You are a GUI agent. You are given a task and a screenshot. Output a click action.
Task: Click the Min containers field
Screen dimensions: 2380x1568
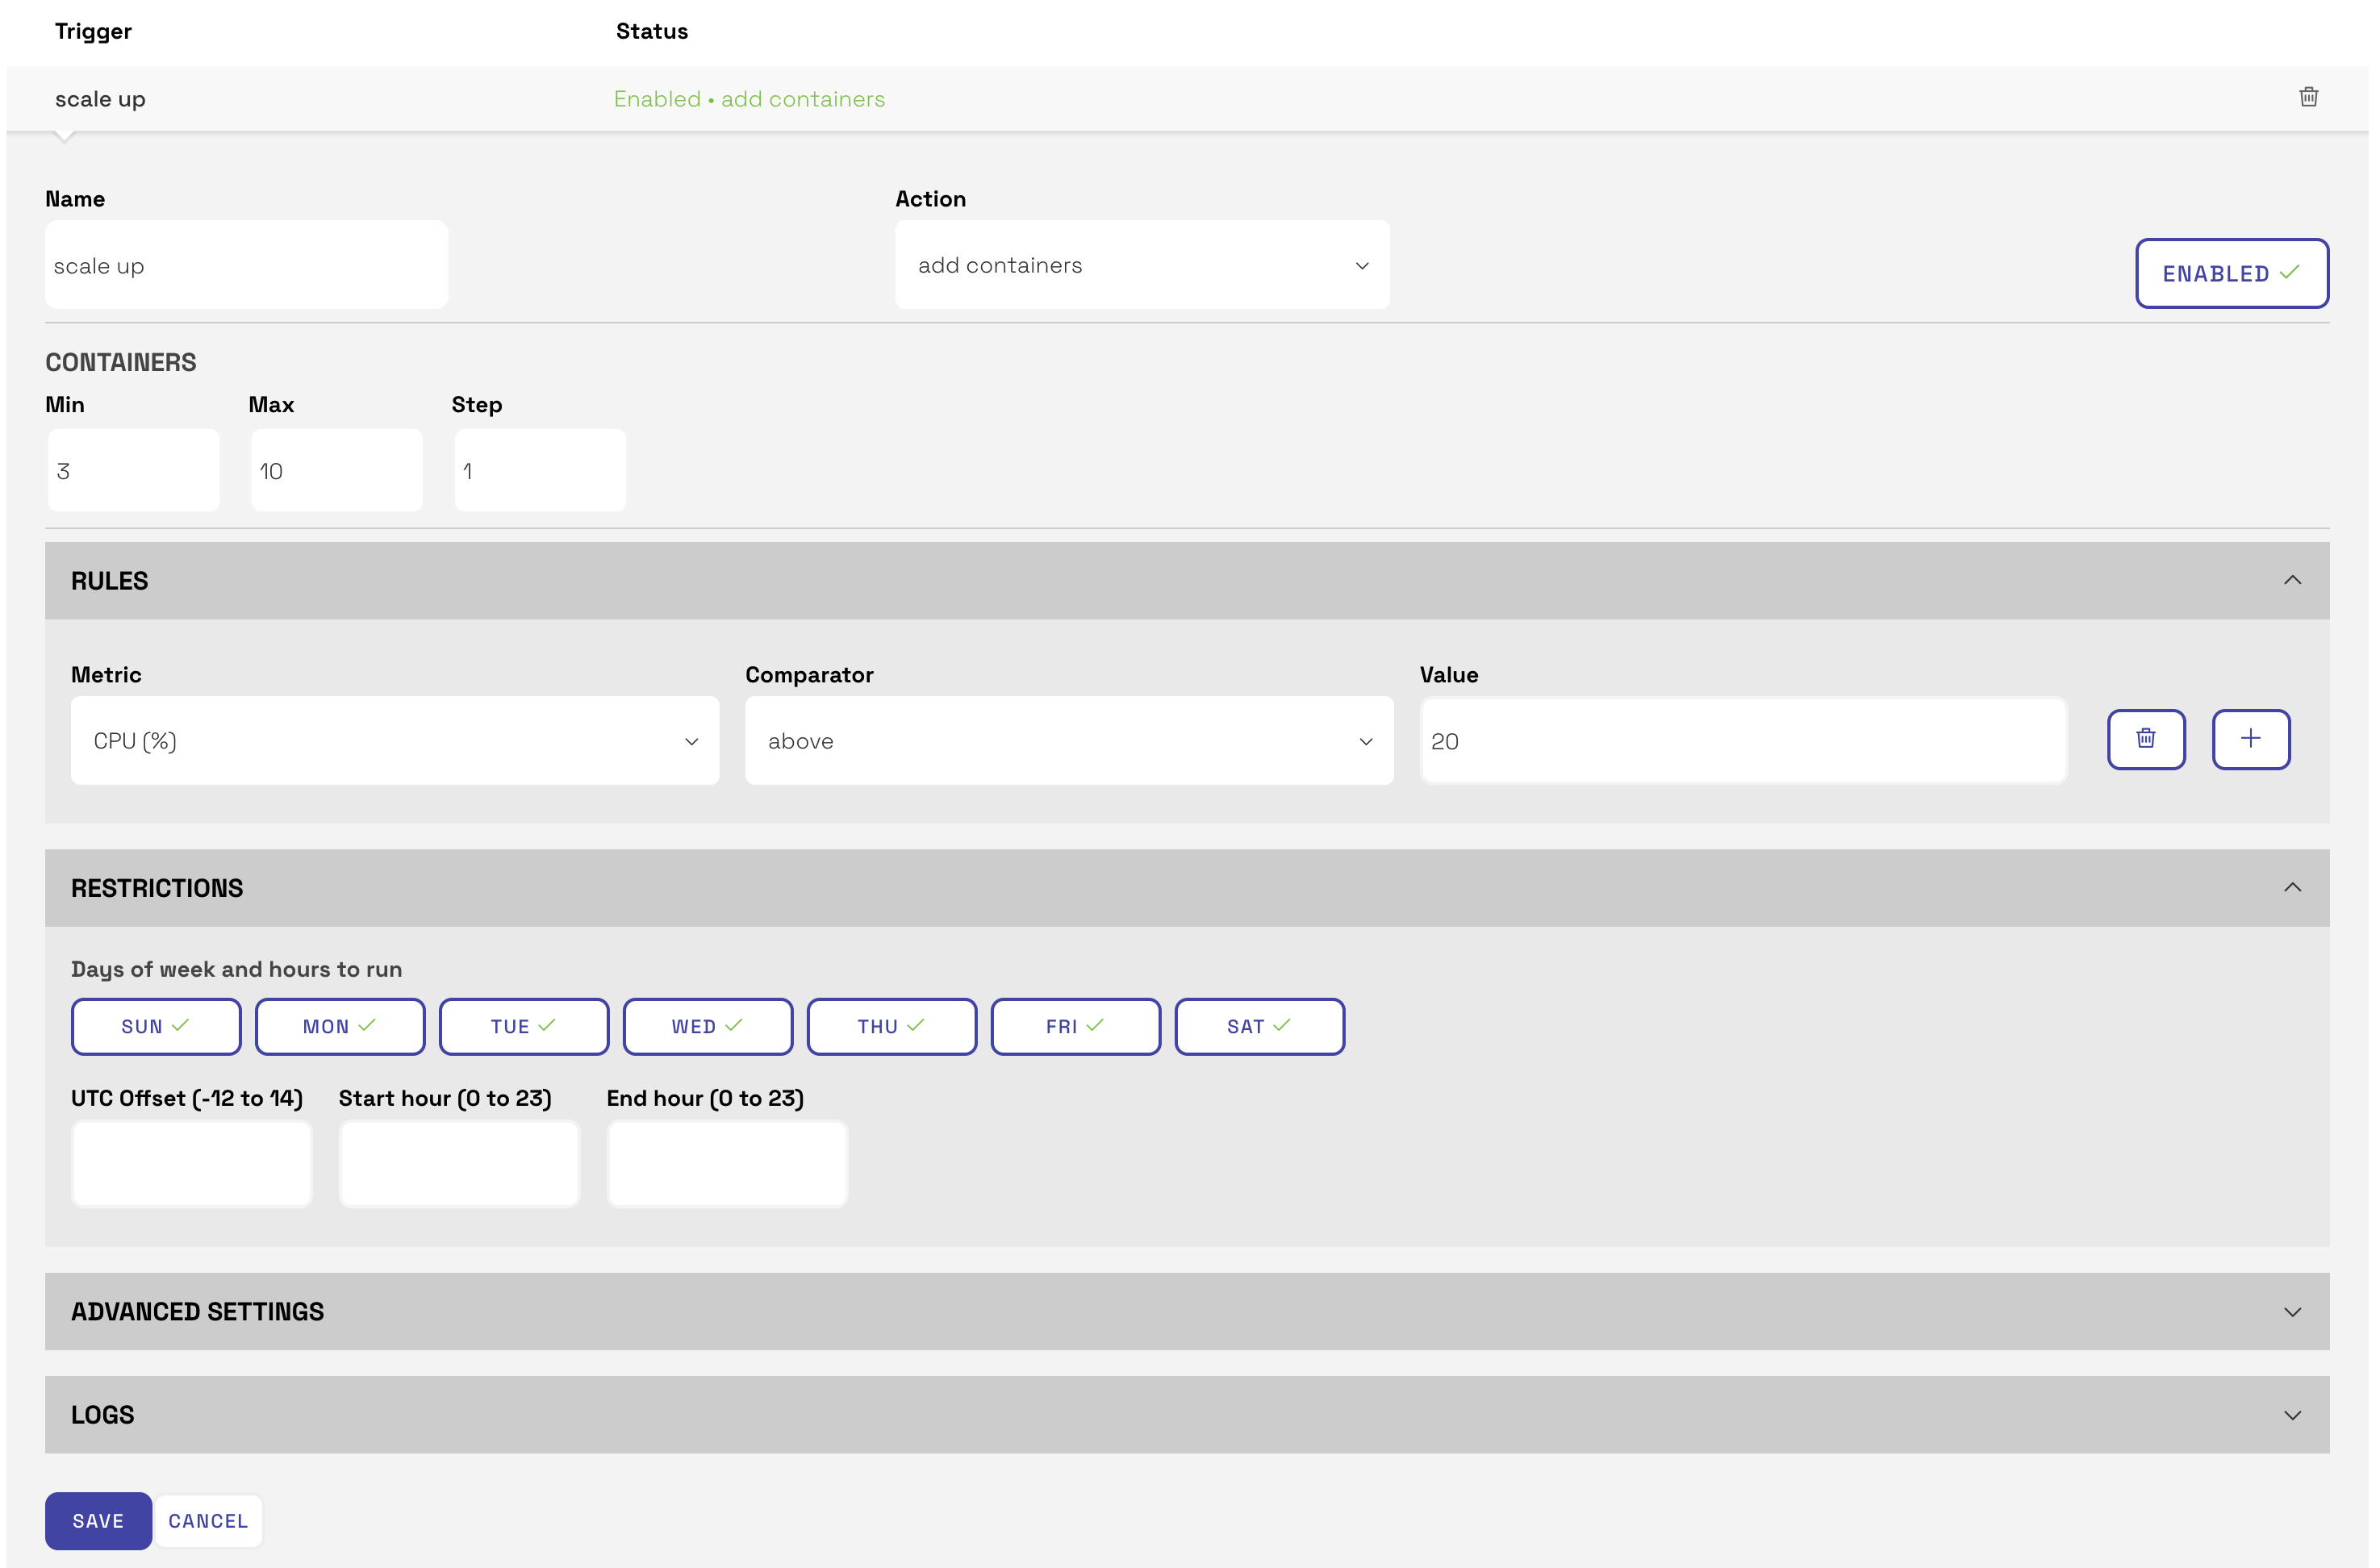click(x=133, y=471)
